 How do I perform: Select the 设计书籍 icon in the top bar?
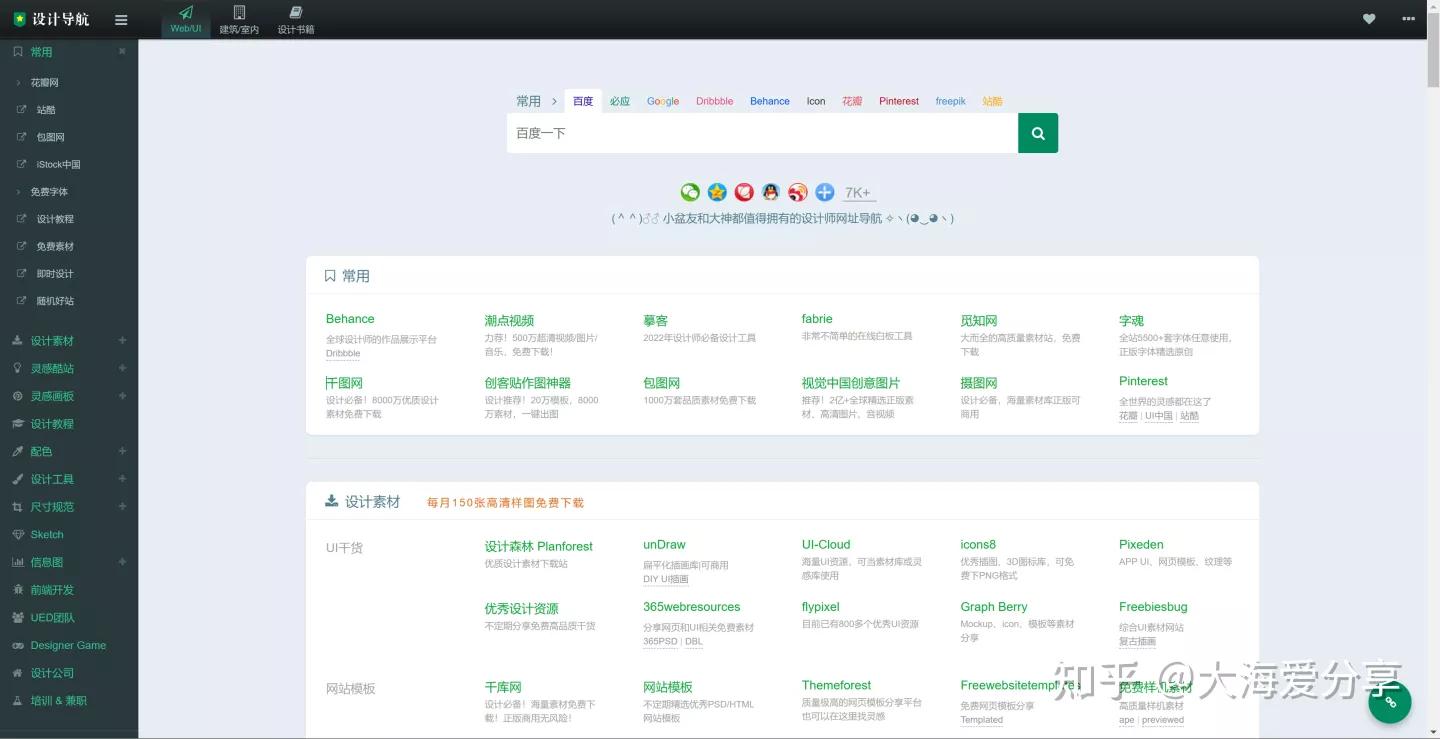click(x=294, y=18)
